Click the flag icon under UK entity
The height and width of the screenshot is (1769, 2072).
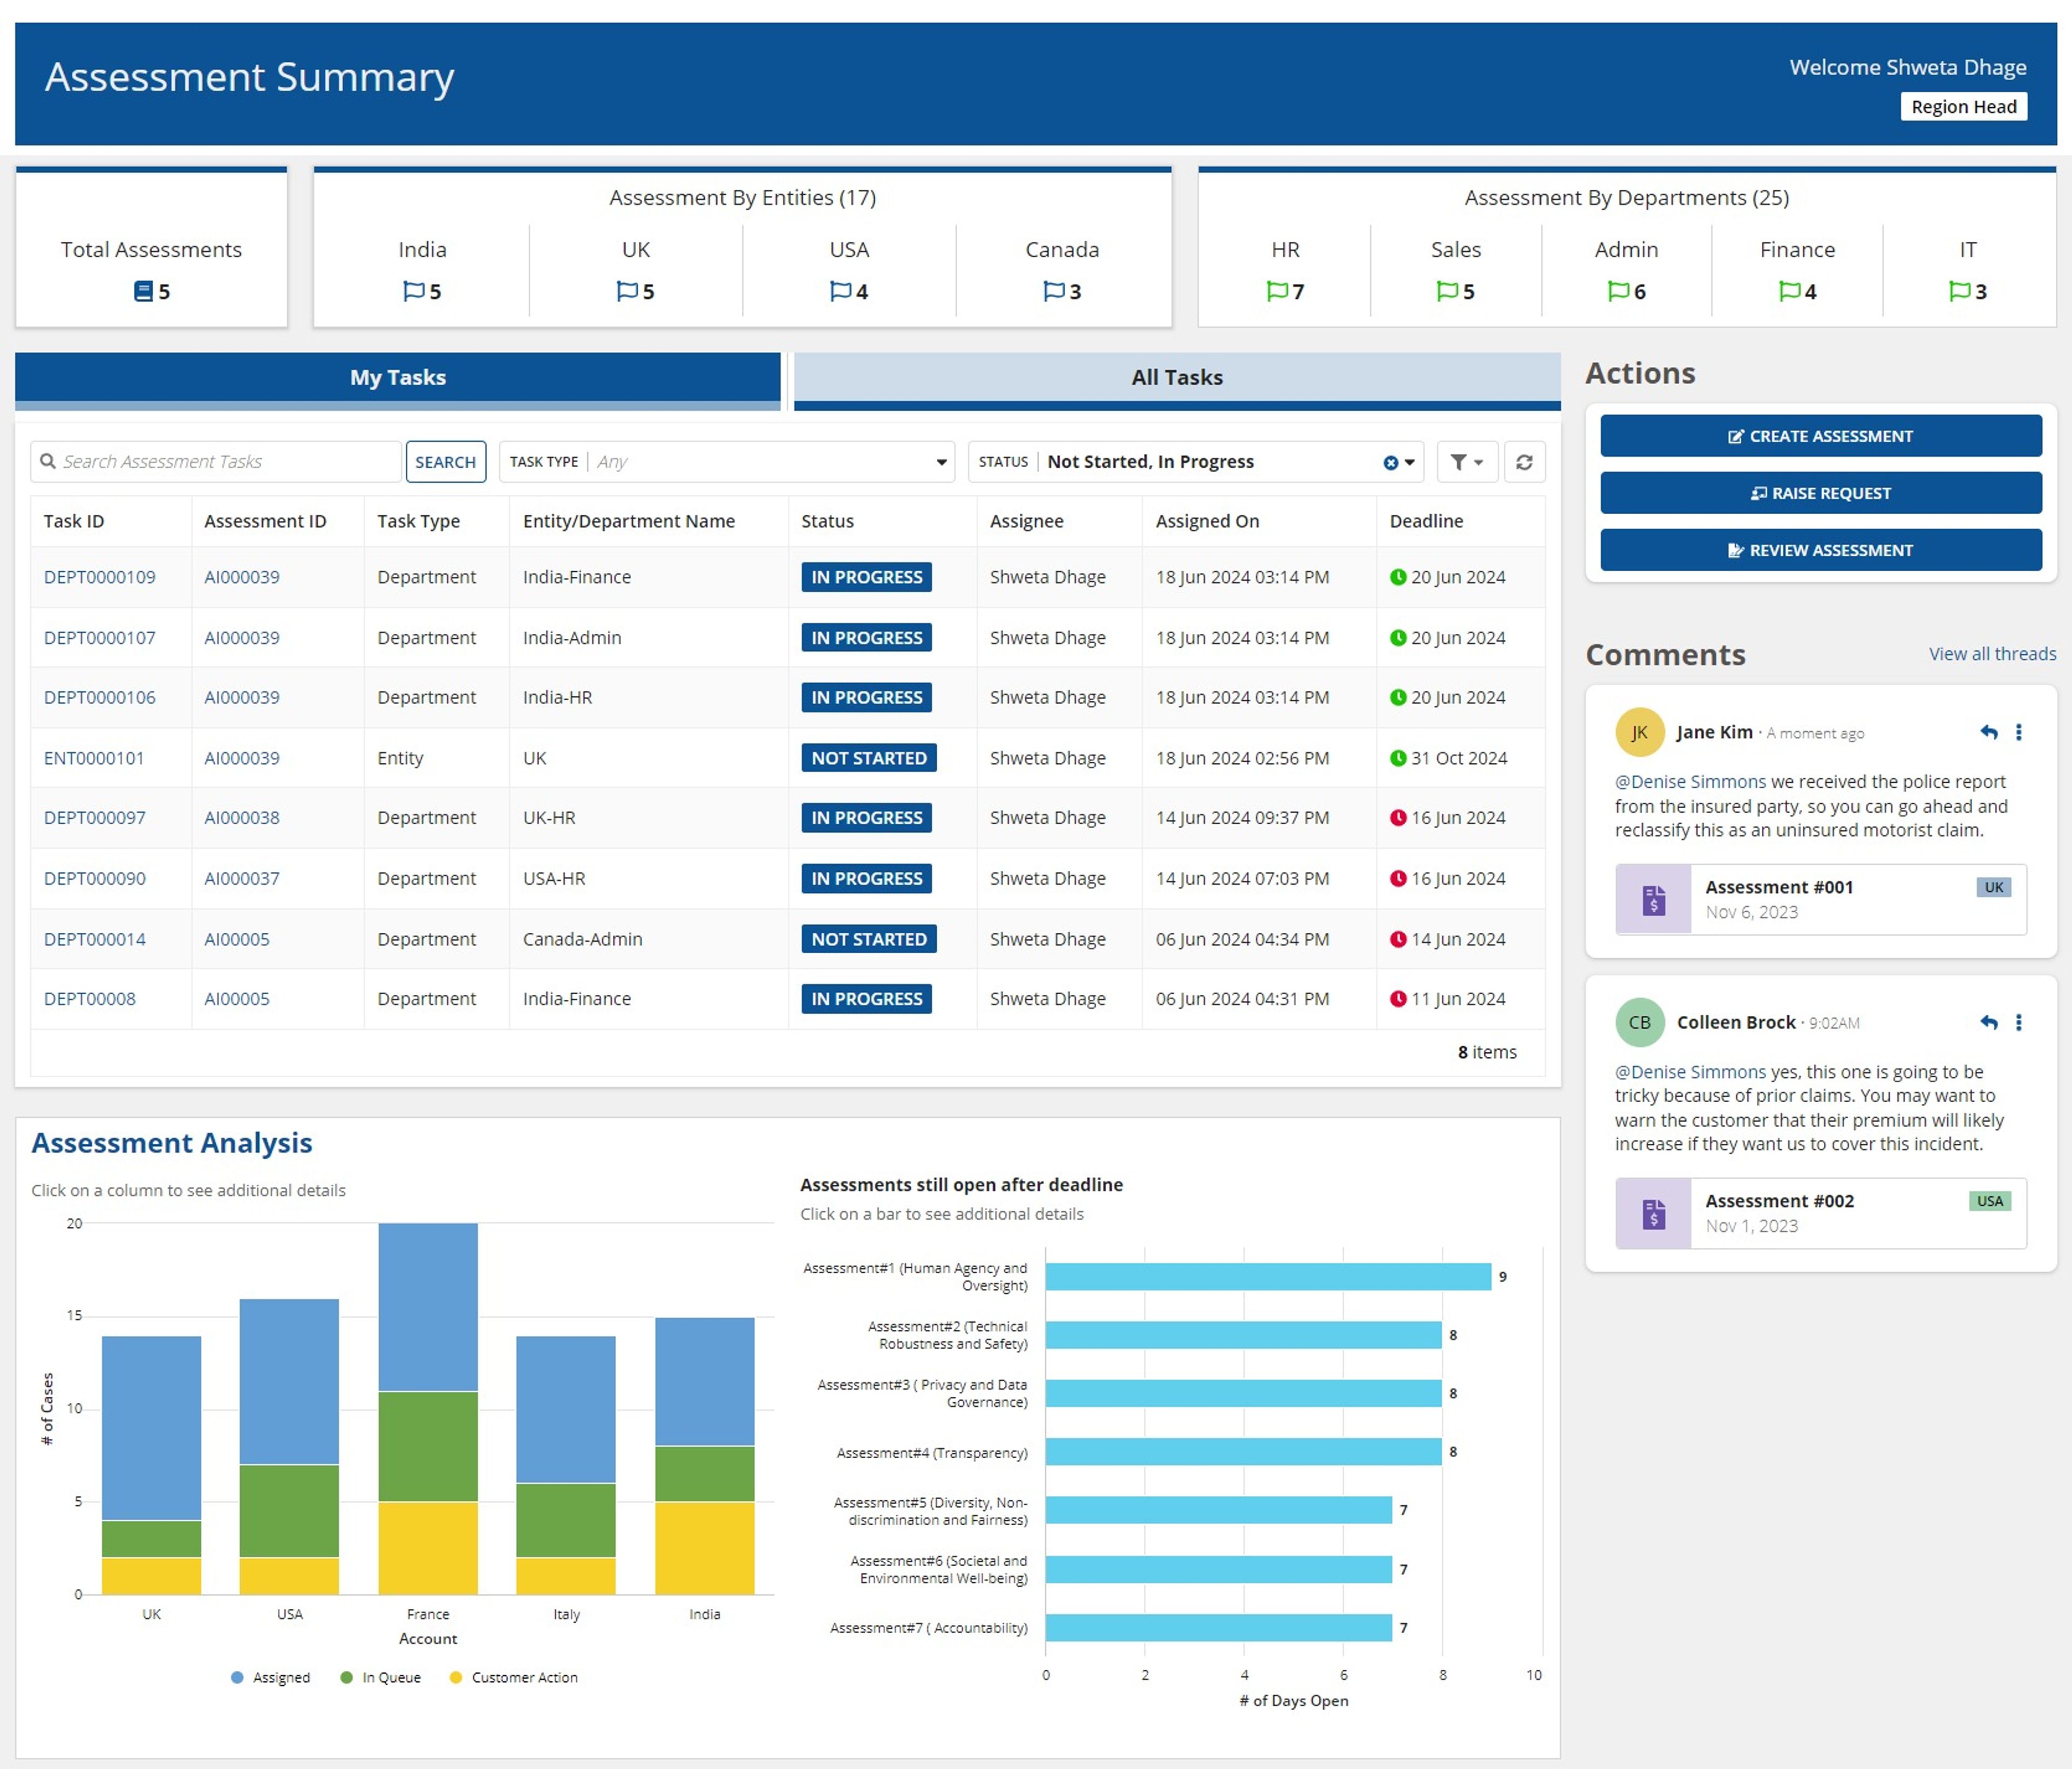[x=627, y=291]
